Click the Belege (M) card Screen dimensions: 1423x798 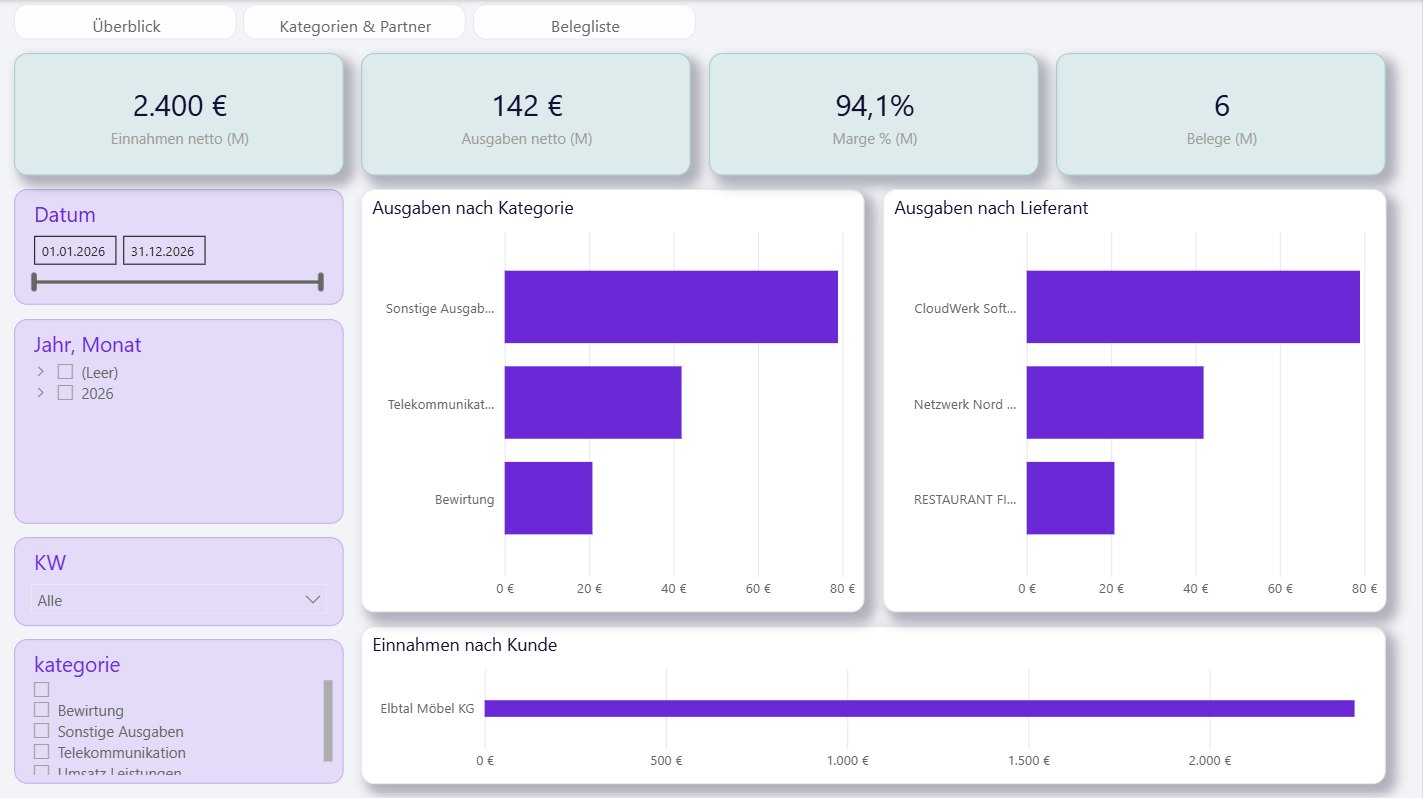[x=1221, y=115]
